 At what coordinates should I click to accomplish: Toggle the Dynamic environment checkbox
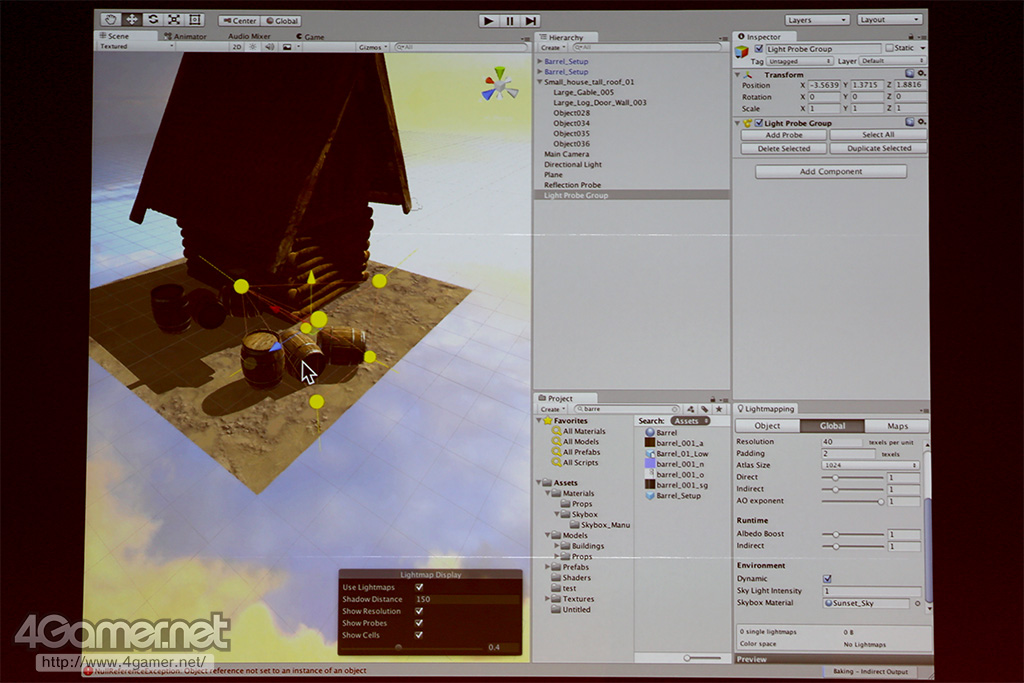coord(827,579)
